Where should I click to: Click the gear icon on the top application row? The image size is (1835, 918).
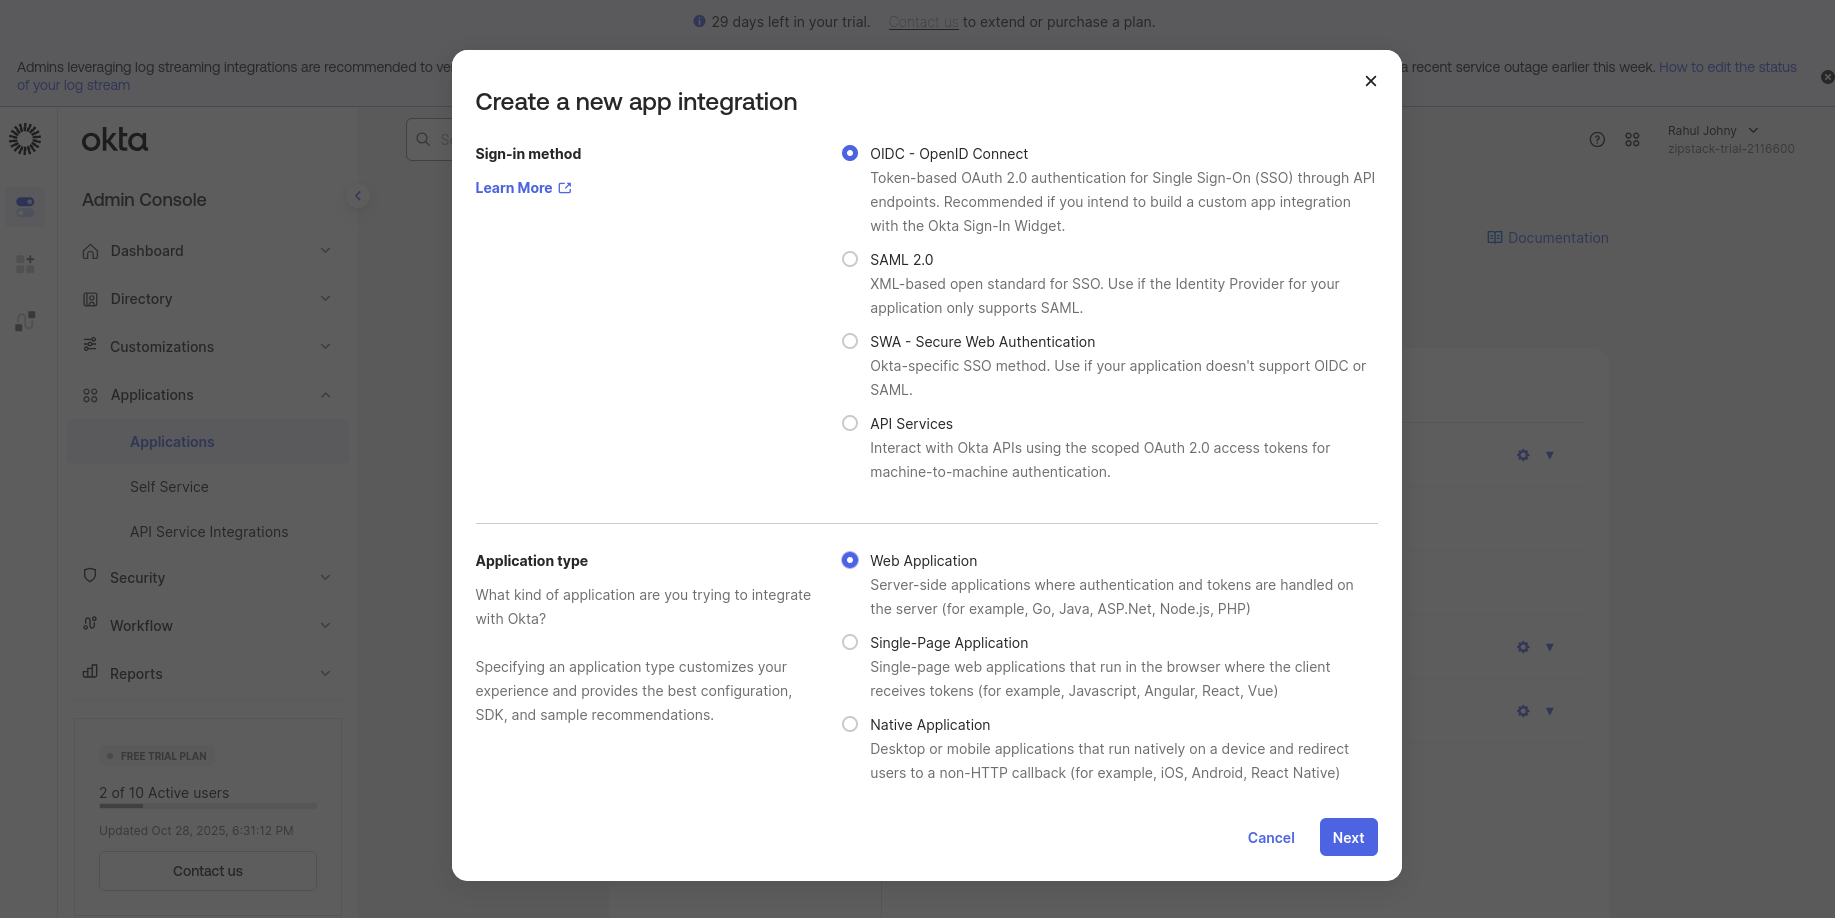pos(1523,455)
